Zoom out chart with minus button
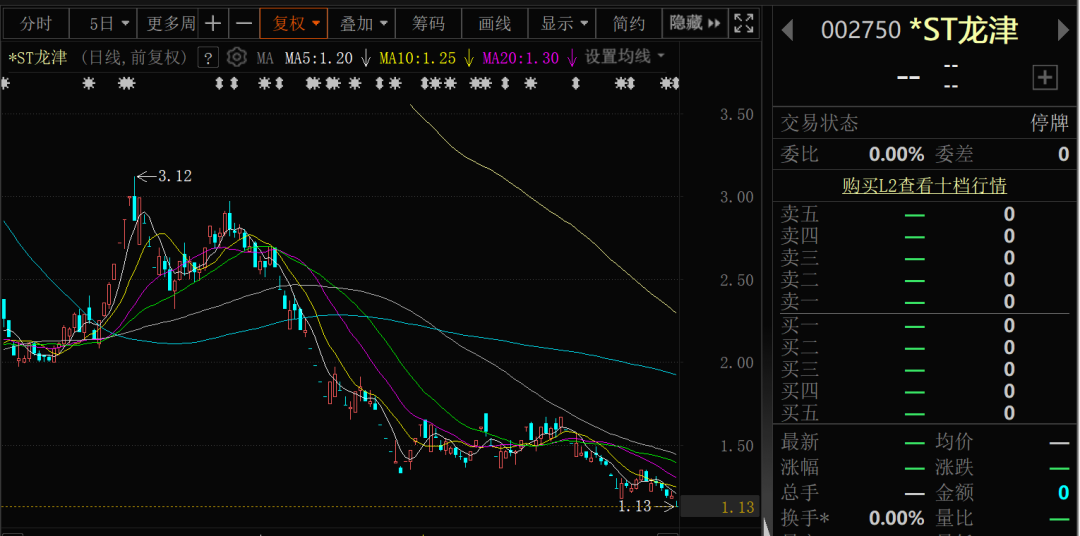This screenshot has width=1080, height=536. pos(243,23)
